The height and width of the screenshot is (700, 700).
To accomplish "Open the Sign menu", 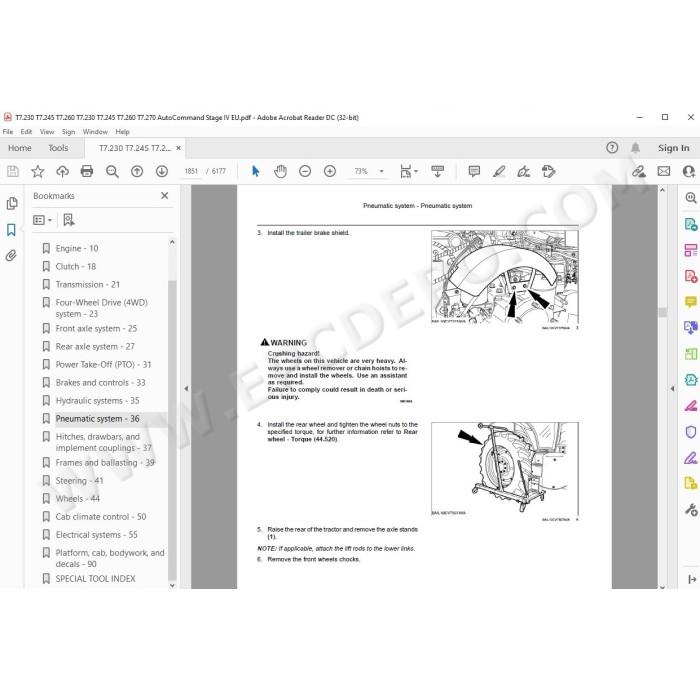I will (68, 132).
